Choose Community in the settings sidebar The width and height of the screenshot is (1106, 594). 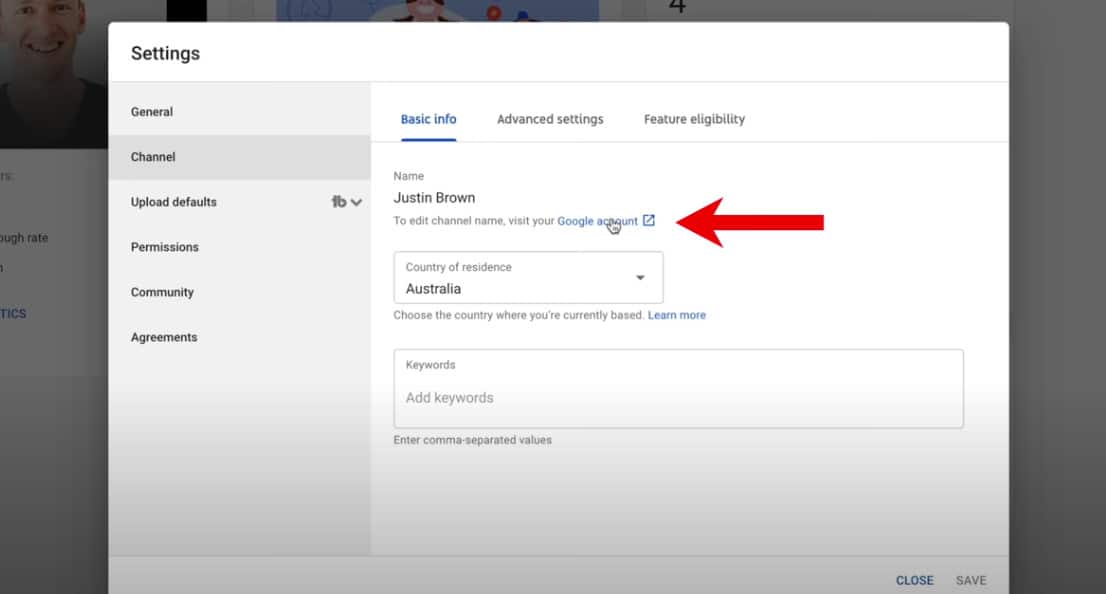pyautogui.click(x=162, y=292)
